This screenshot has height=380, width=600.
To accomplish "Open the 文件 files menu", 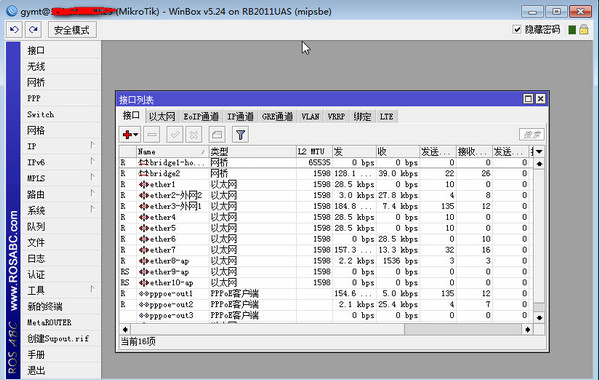I will point(61,243).
